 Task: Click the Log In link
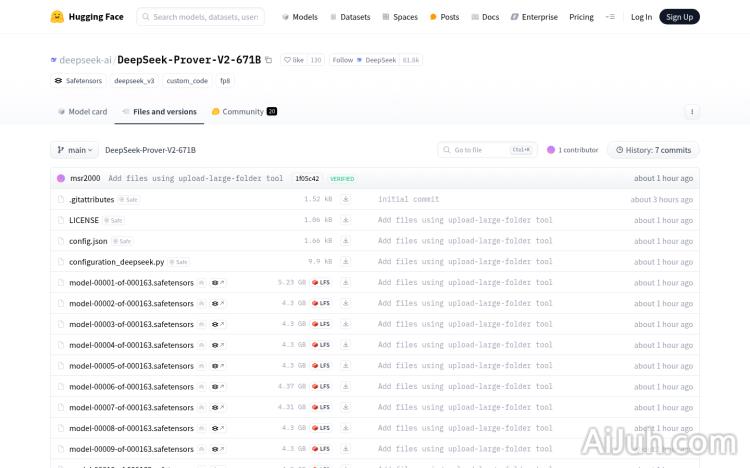tap(641, 17)
